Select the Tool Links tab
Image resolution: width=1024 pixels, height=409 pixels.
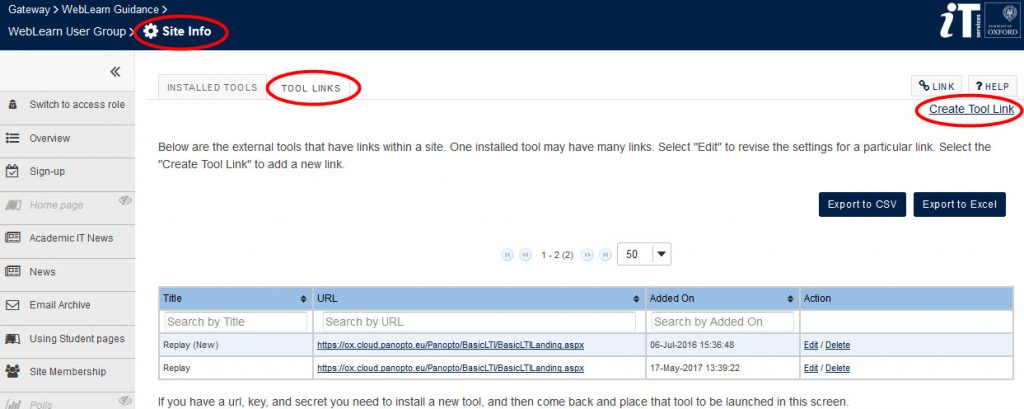click(311, 88)
